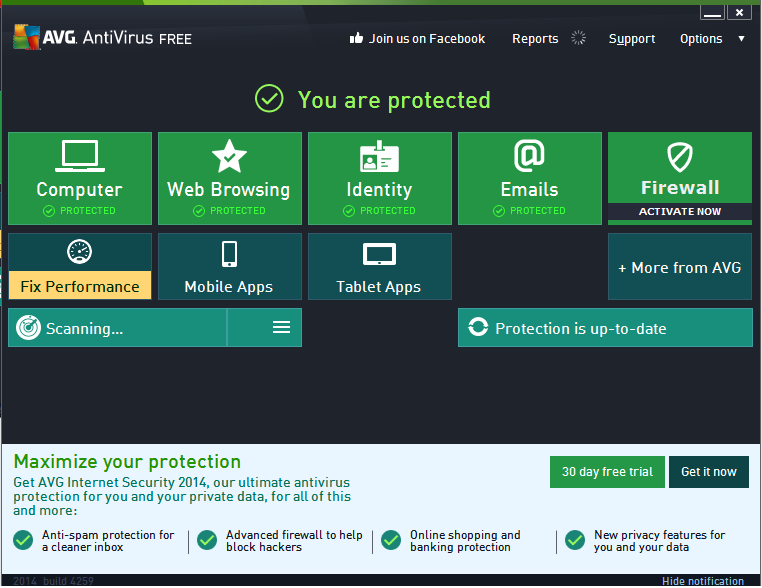Click Computer PROTECTED status checkmark
Image resolution: width=762 pixels, height=588 pixels.
point(49,211)
